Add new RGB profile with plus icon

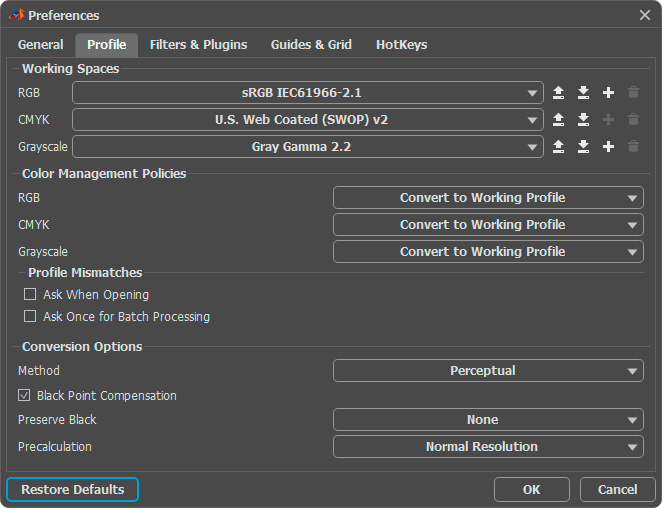[x=608, y=92]
